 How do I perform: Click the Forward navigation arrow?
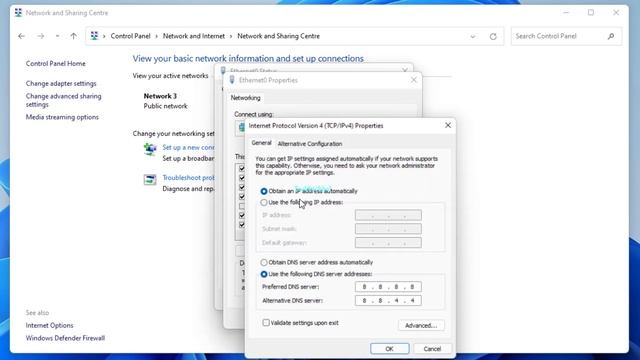(40, 36)
